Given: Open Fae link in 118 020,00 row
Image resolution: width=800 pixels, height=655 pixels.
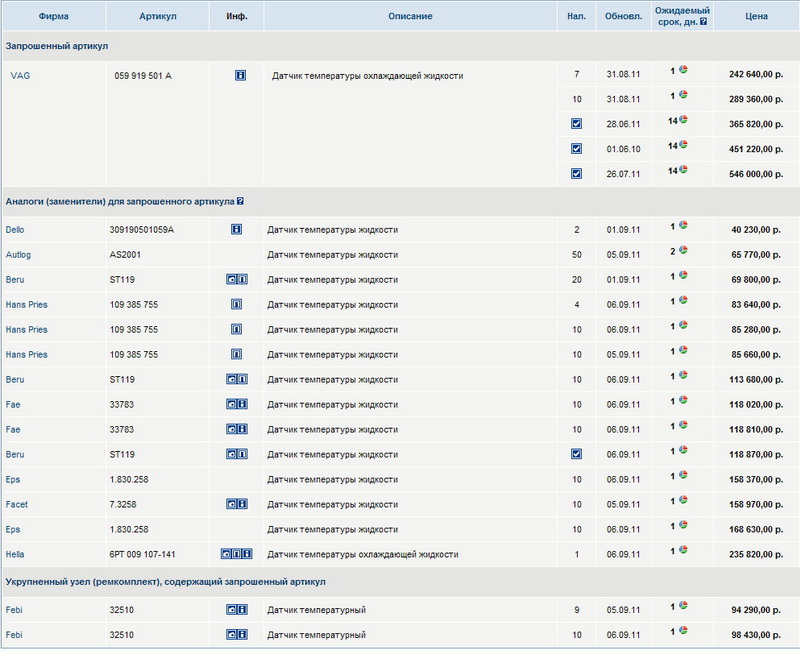Looking at the screenshot, I should tap(13, 405).
